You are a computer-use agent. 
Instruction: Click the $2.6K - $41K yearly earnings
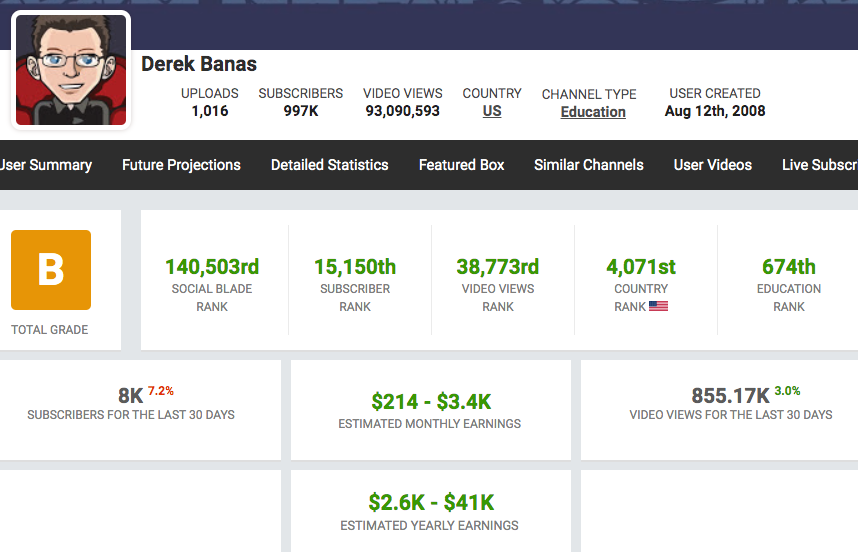(x=431, y=503)
